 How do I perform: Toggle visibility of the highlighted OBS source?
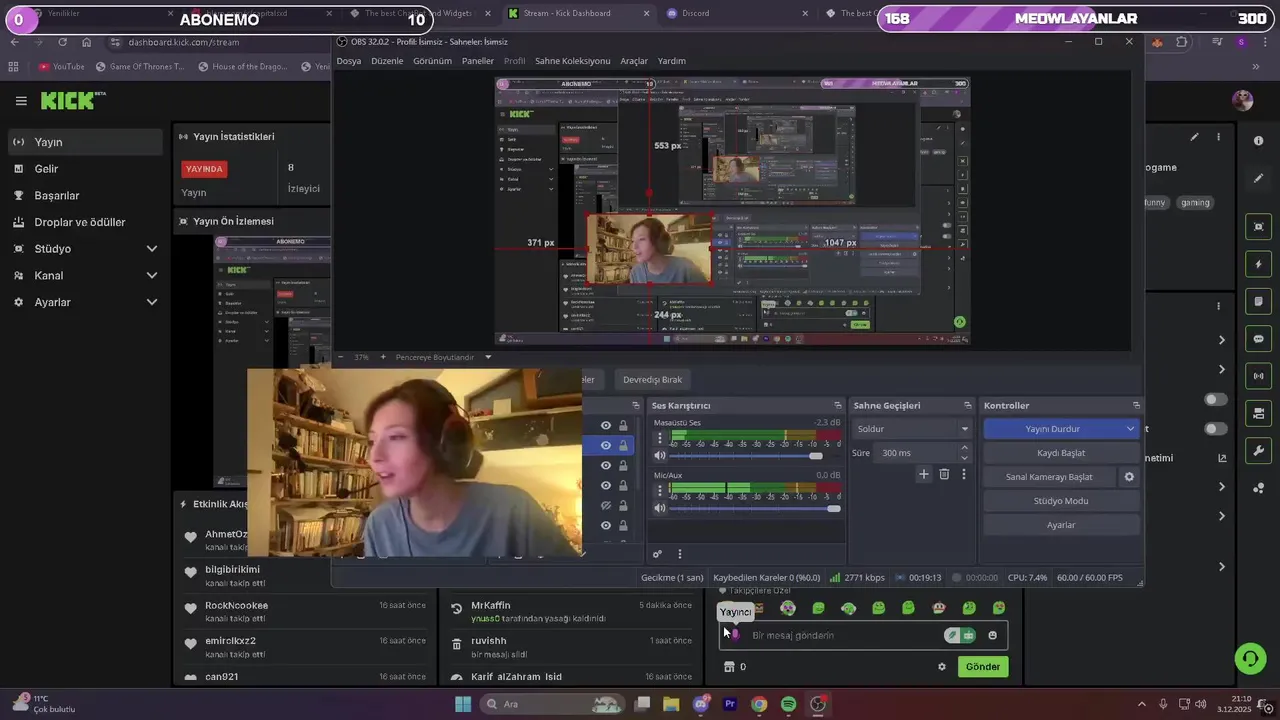pos(605,445)
